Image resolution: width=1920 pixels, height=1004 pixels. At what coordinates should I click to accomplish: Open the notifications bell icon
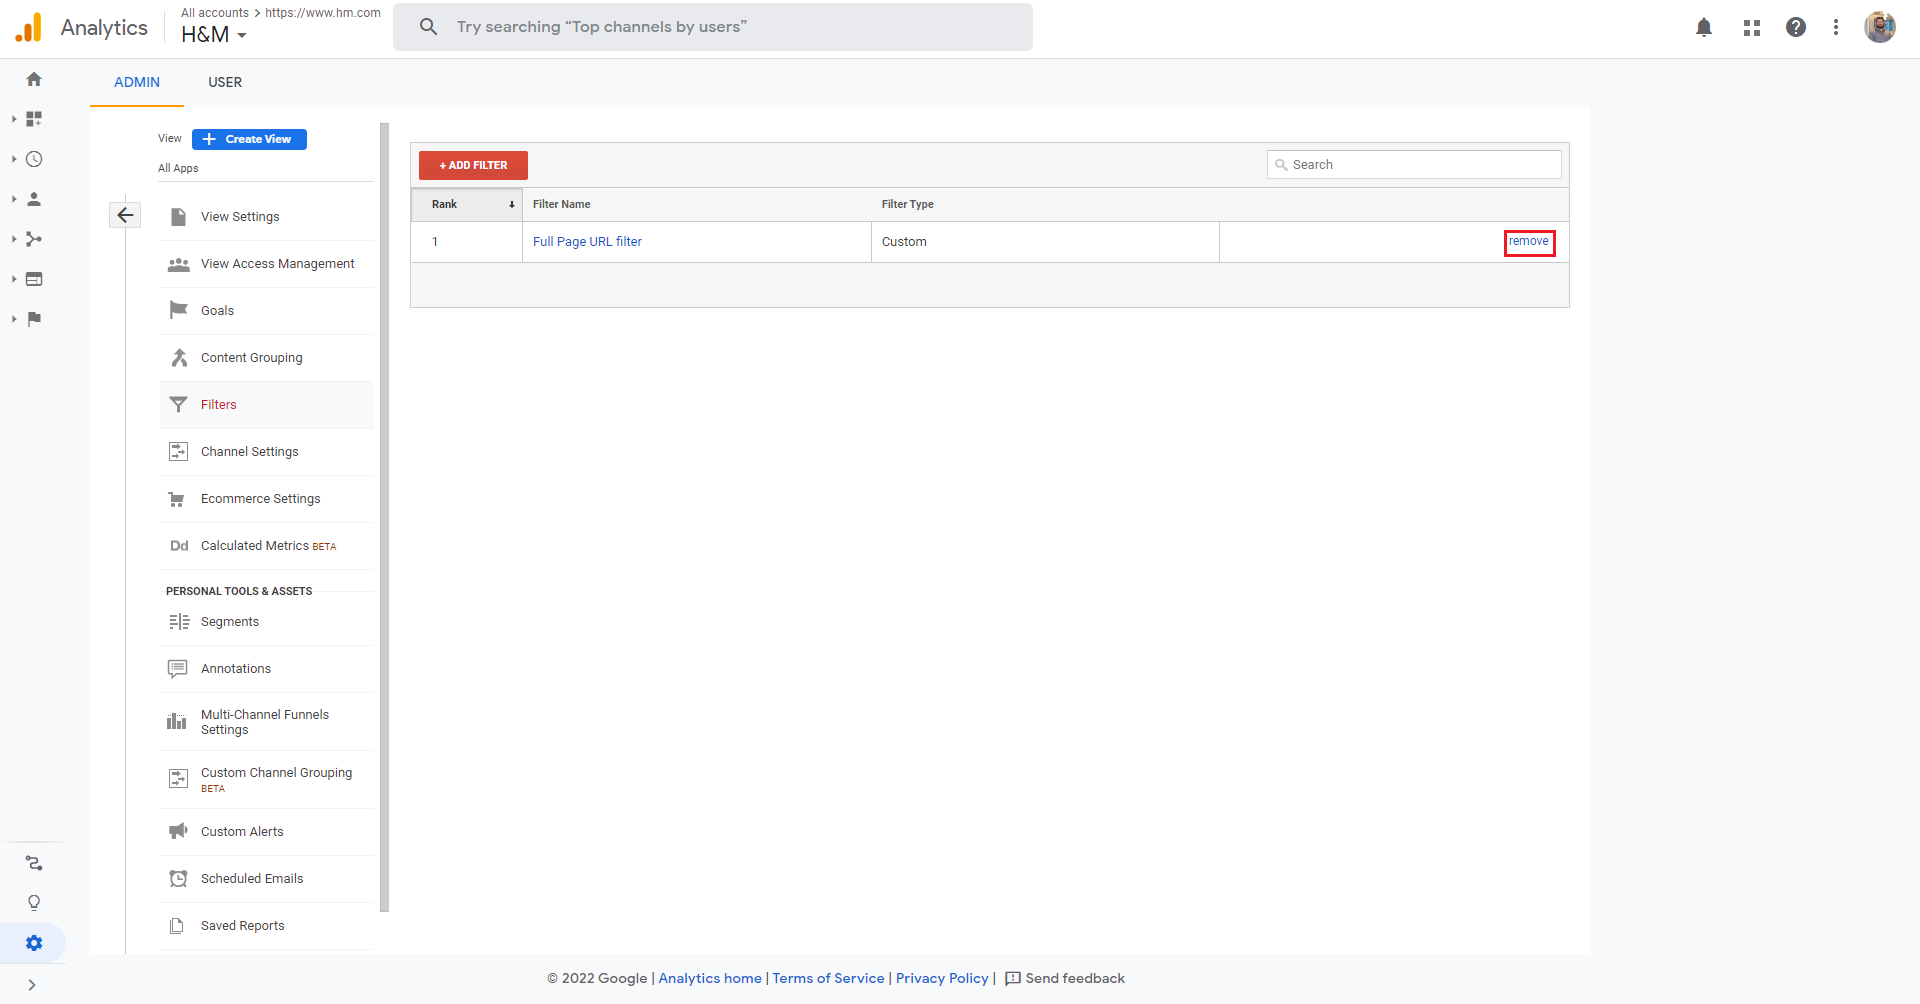pyautogui.click(x=1704, y=28)
